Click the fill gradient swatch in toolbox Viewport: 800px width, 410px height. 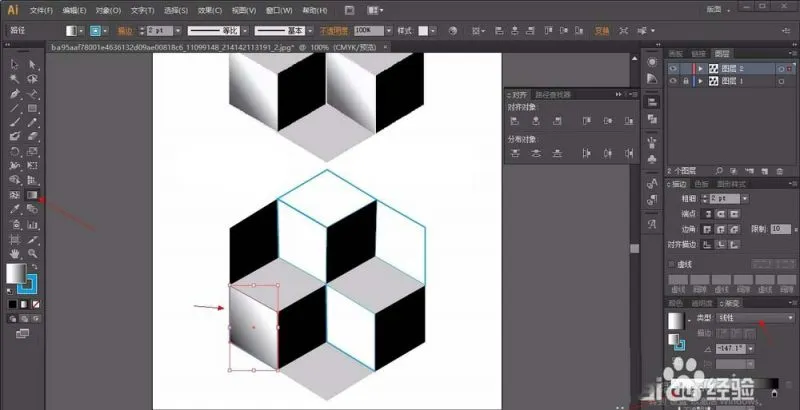15,273
